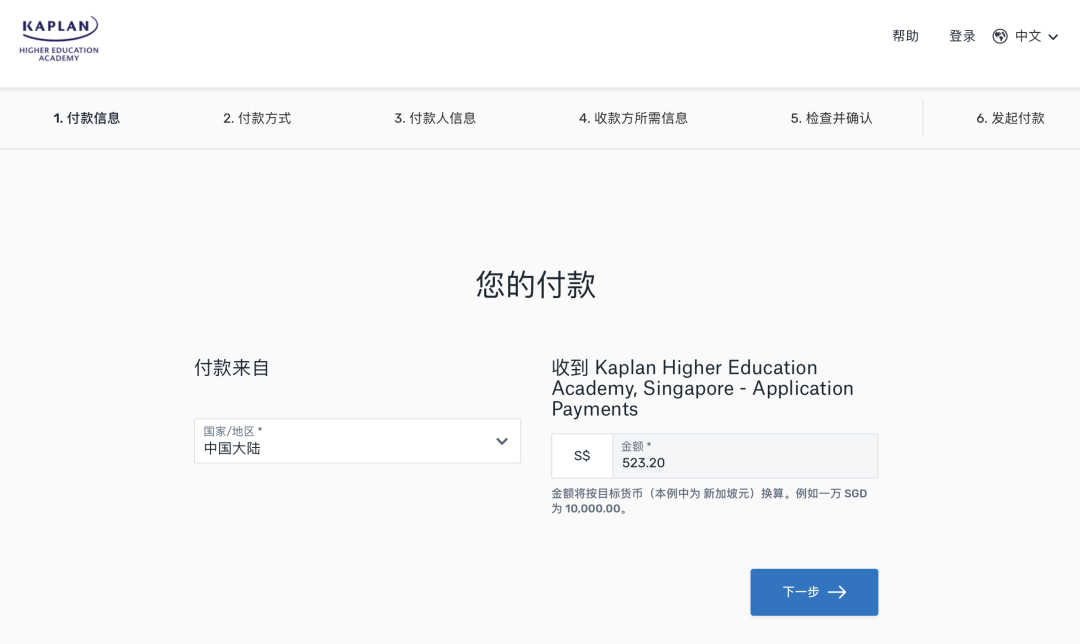
Task: Select the 5. 检查并确认 step
Action: (834, 118)
